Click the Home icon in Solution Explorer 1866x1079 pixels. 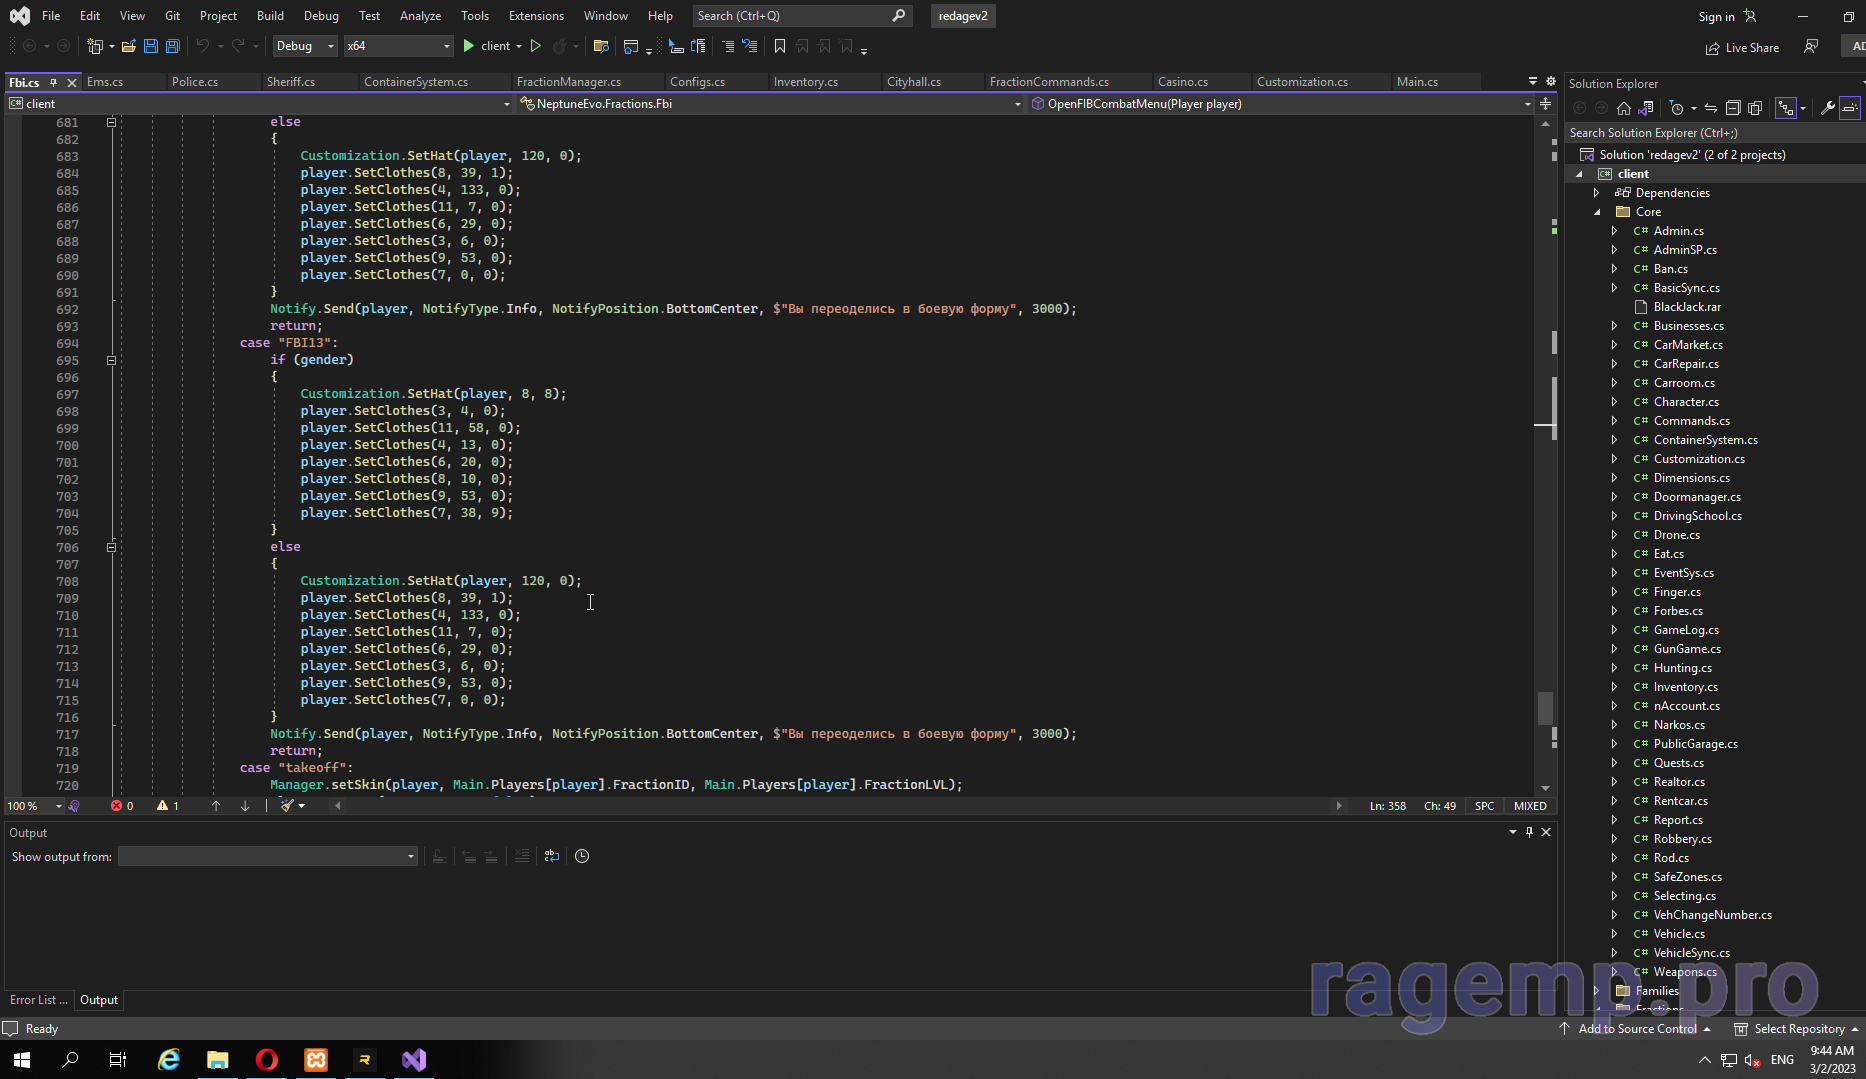click(1623, 108)
